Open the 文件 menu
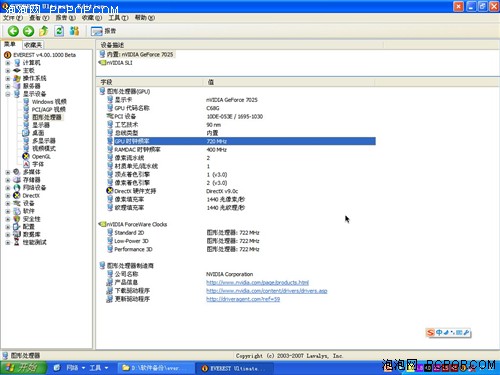 click(13, 18)
